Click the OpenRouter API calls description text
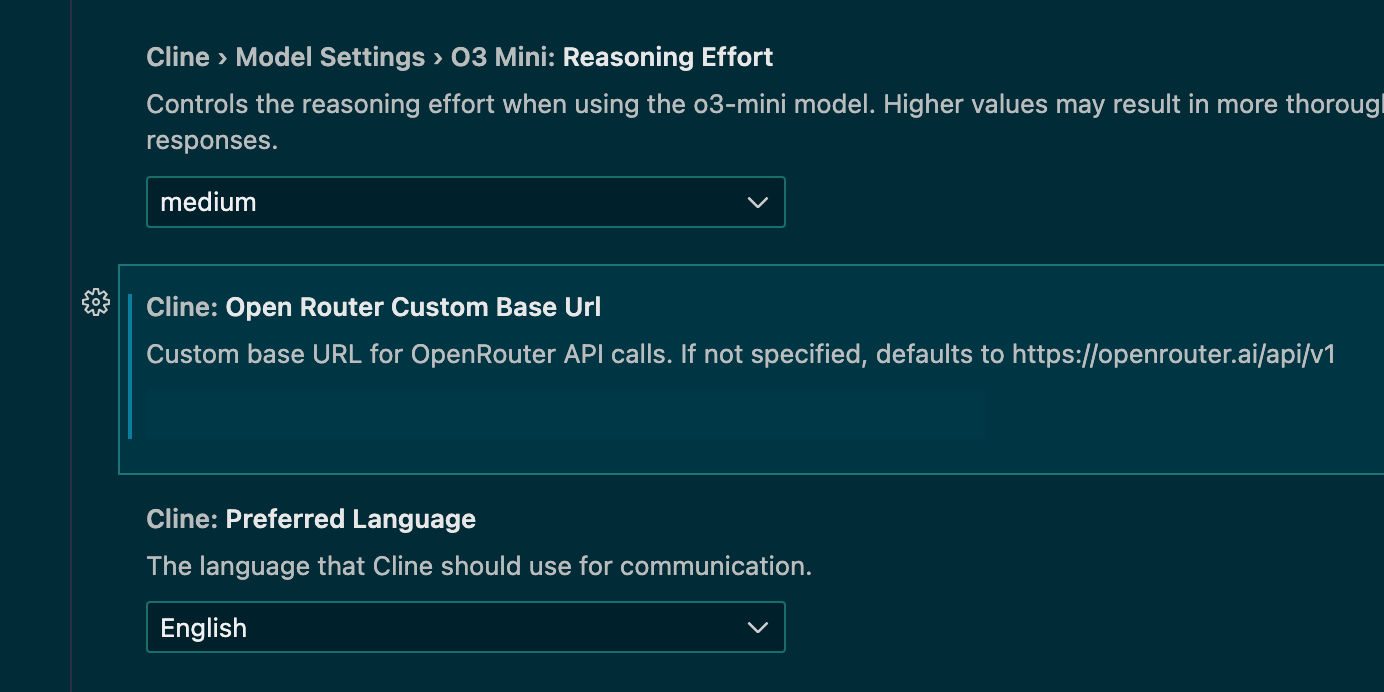The image size is (1384, 692). (x=741, y=354)
